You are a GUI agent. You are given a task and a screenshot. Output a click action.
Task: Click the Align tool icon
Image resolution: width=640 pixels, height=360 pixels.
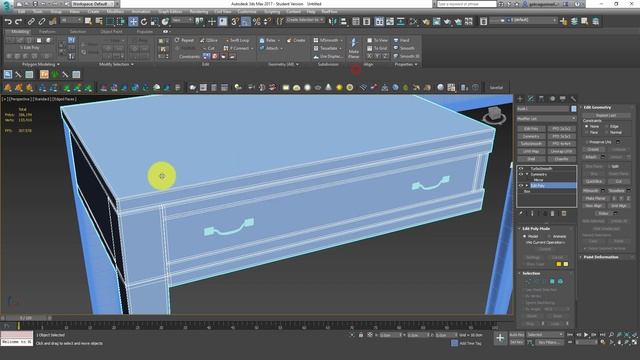click(x=343, y=21)
